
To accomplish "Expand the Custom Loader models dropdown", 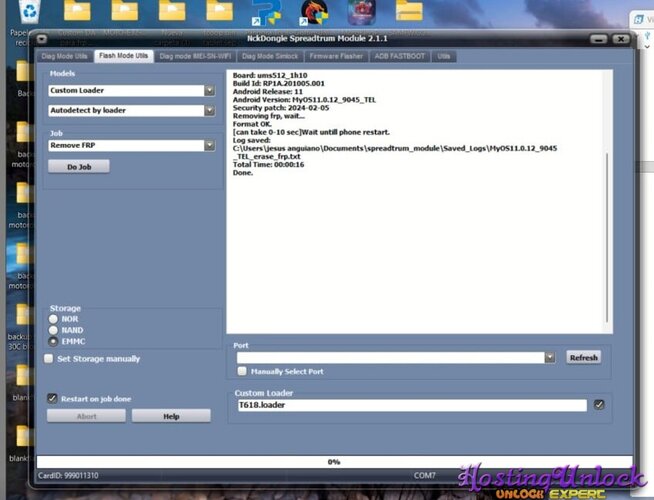I will [x=209, y=90].
